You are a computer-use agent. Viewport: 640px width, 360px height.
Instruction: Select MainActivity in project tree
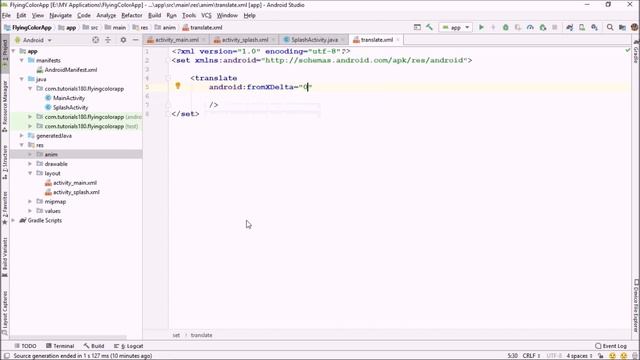[69, 98]
